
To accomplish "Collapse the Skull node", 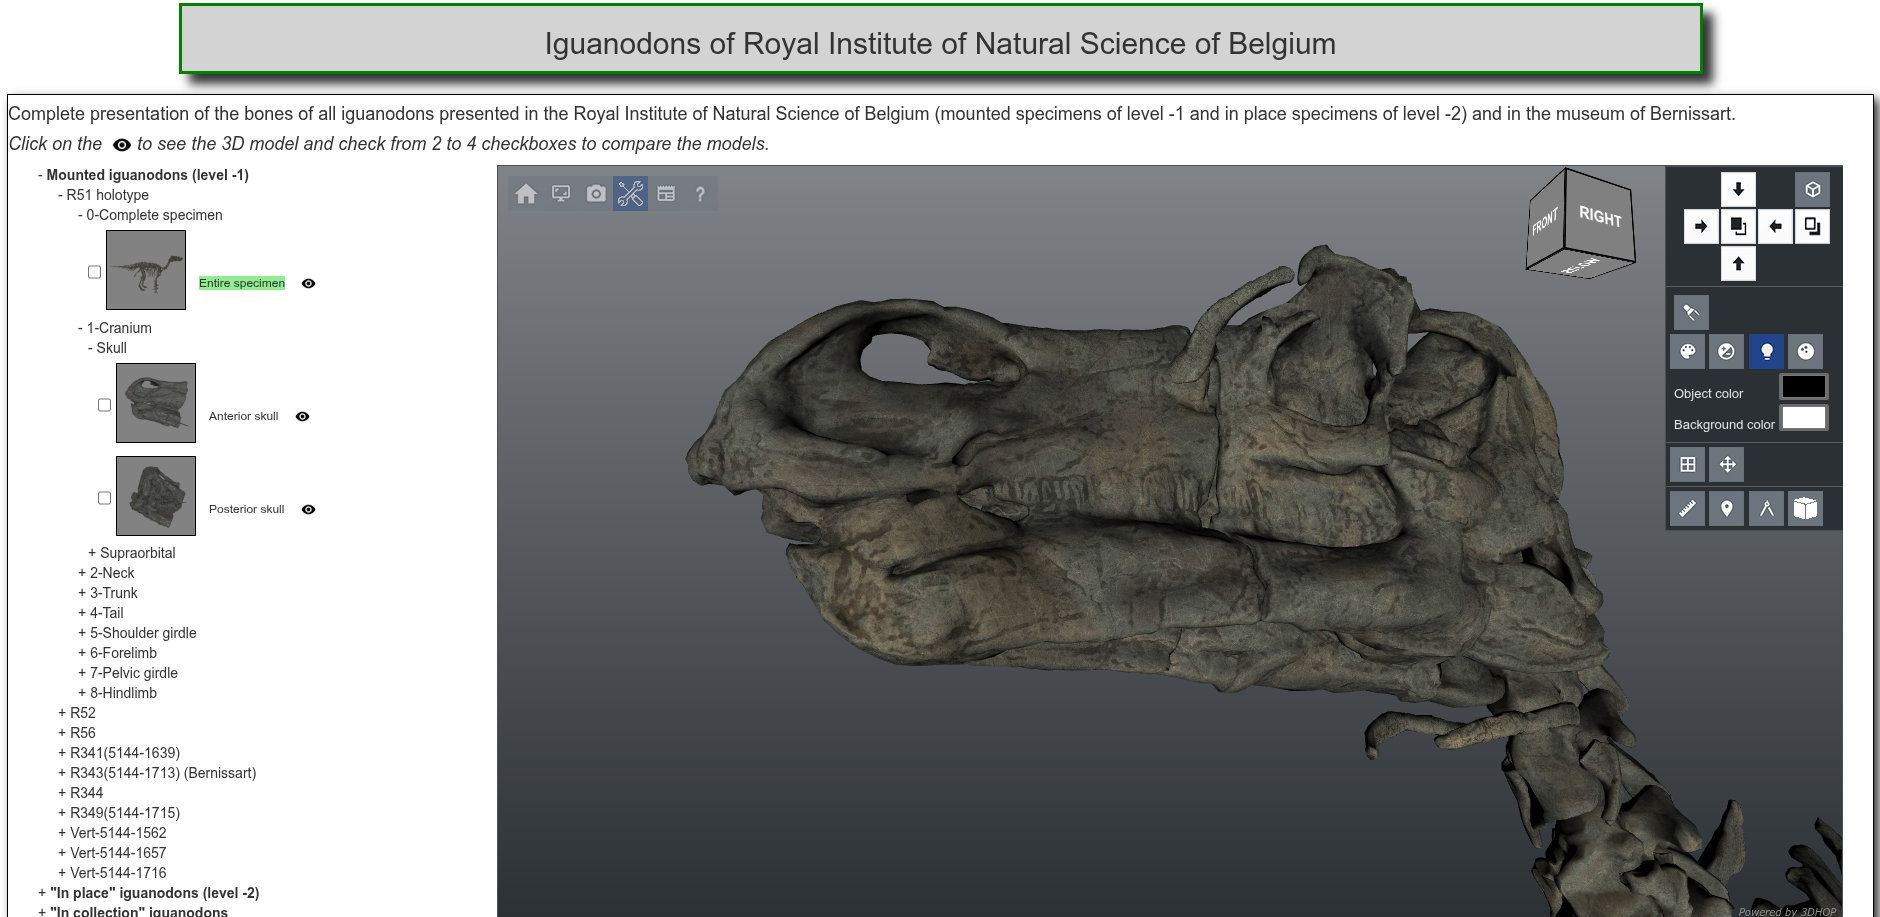I will click(107, 348).
